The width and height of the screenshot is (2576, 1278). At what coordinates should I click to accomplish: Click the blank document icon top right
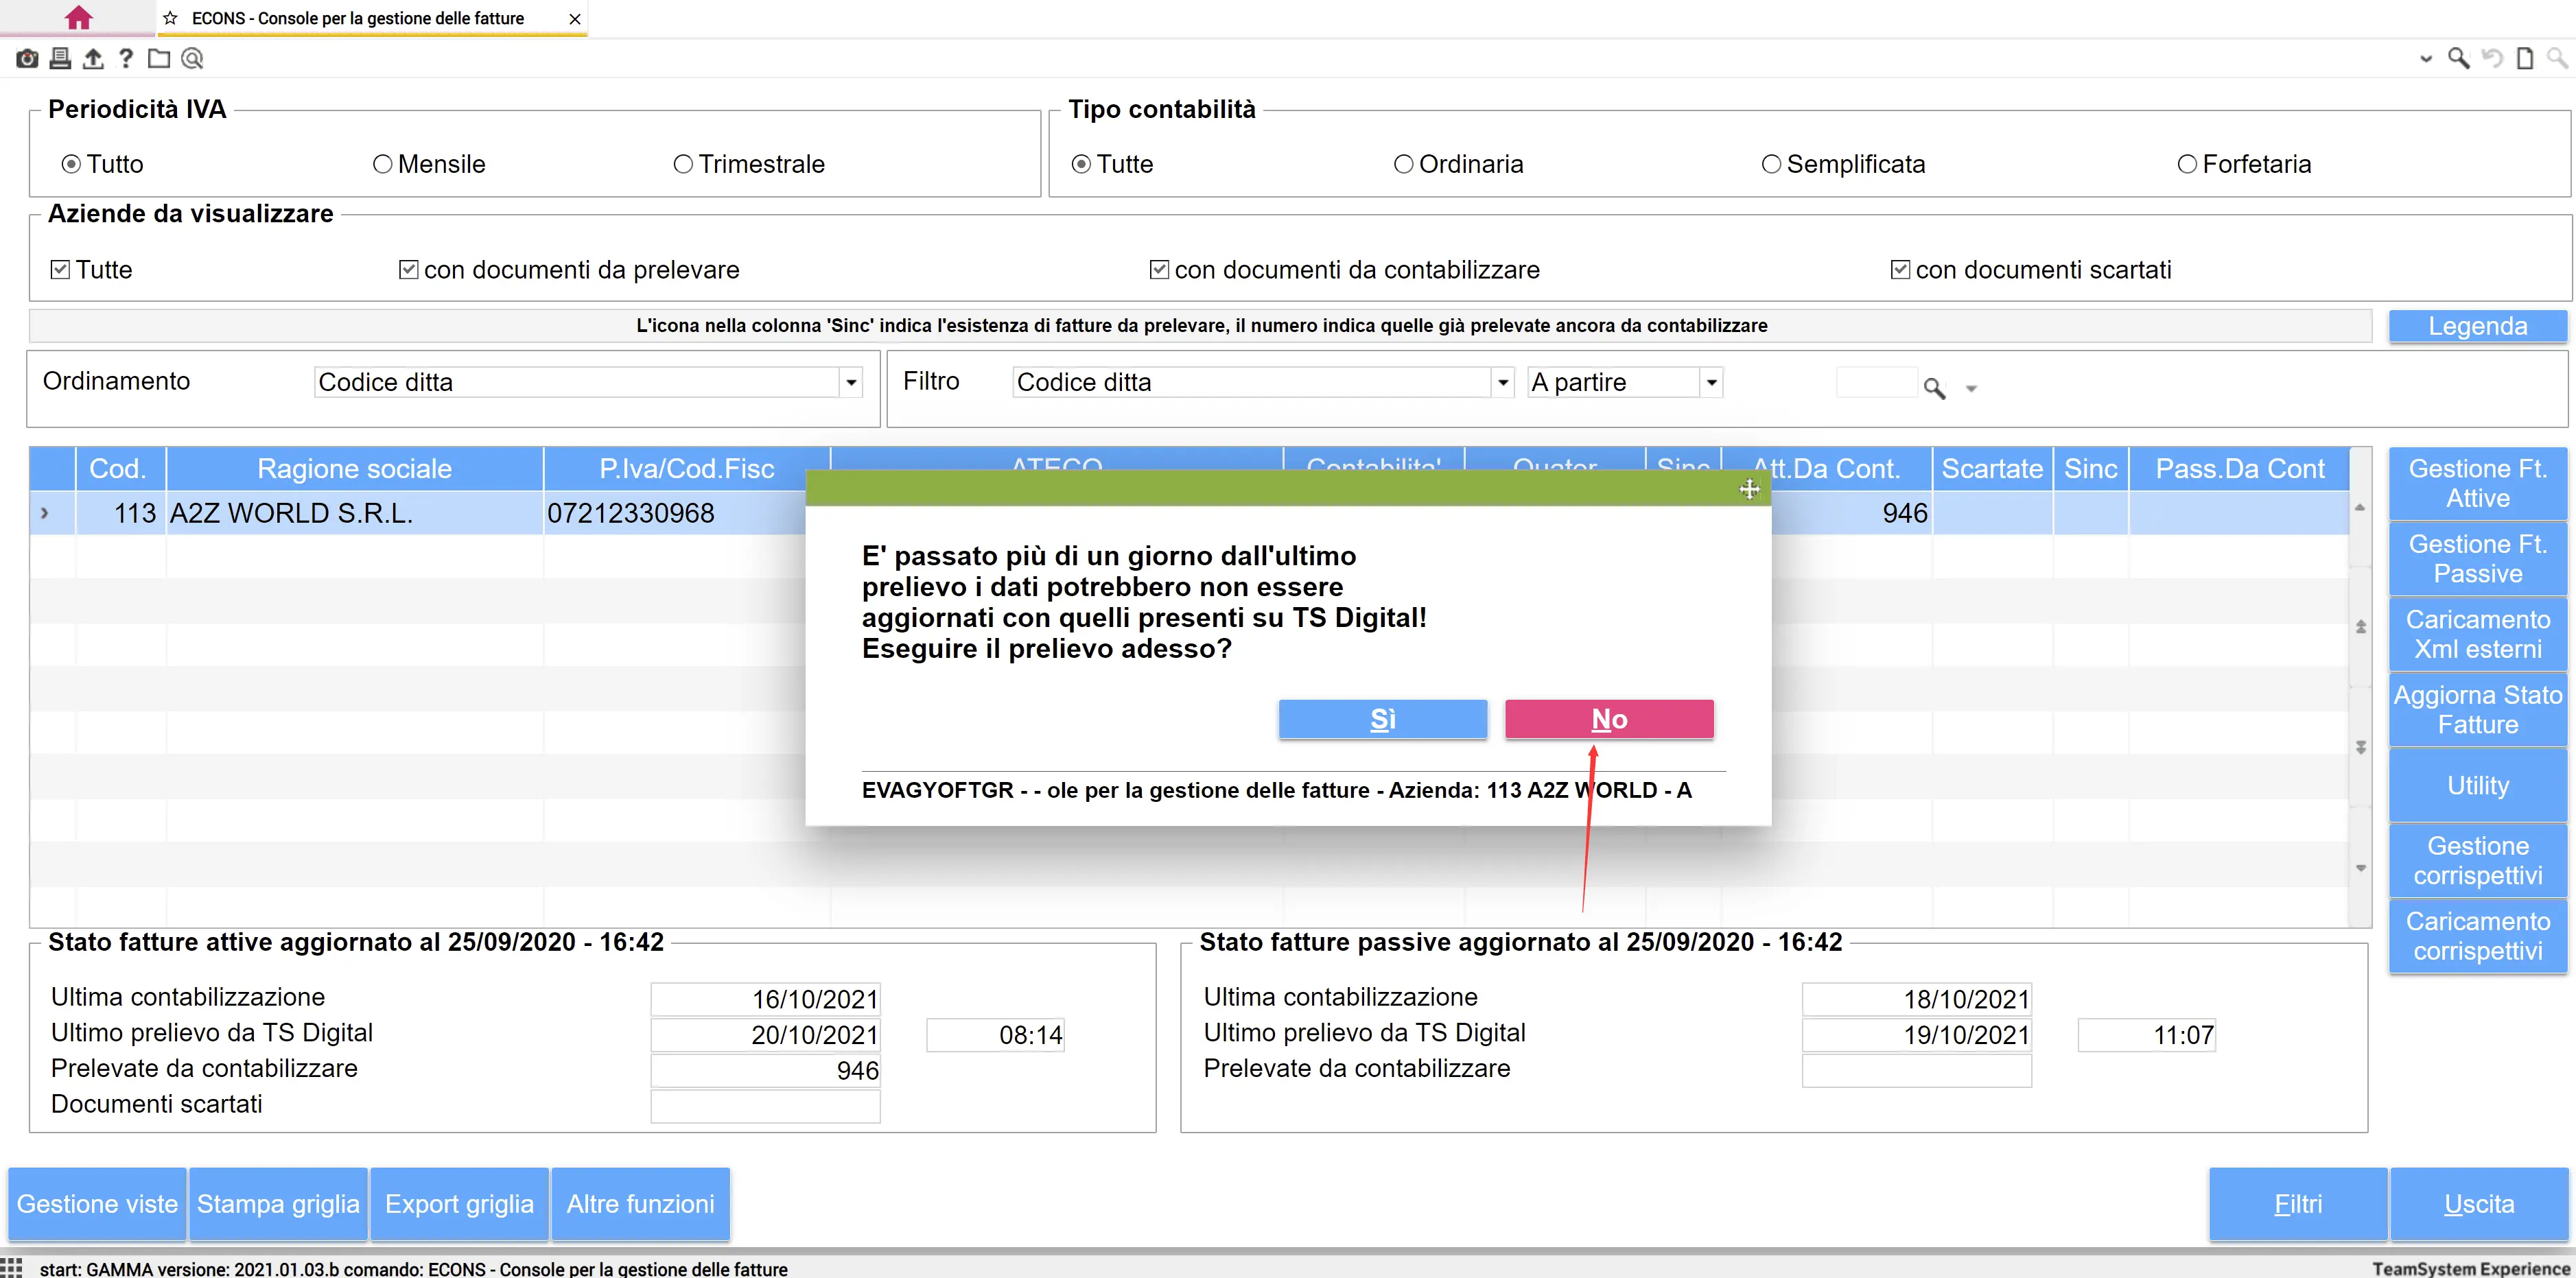click(2524, 59)
